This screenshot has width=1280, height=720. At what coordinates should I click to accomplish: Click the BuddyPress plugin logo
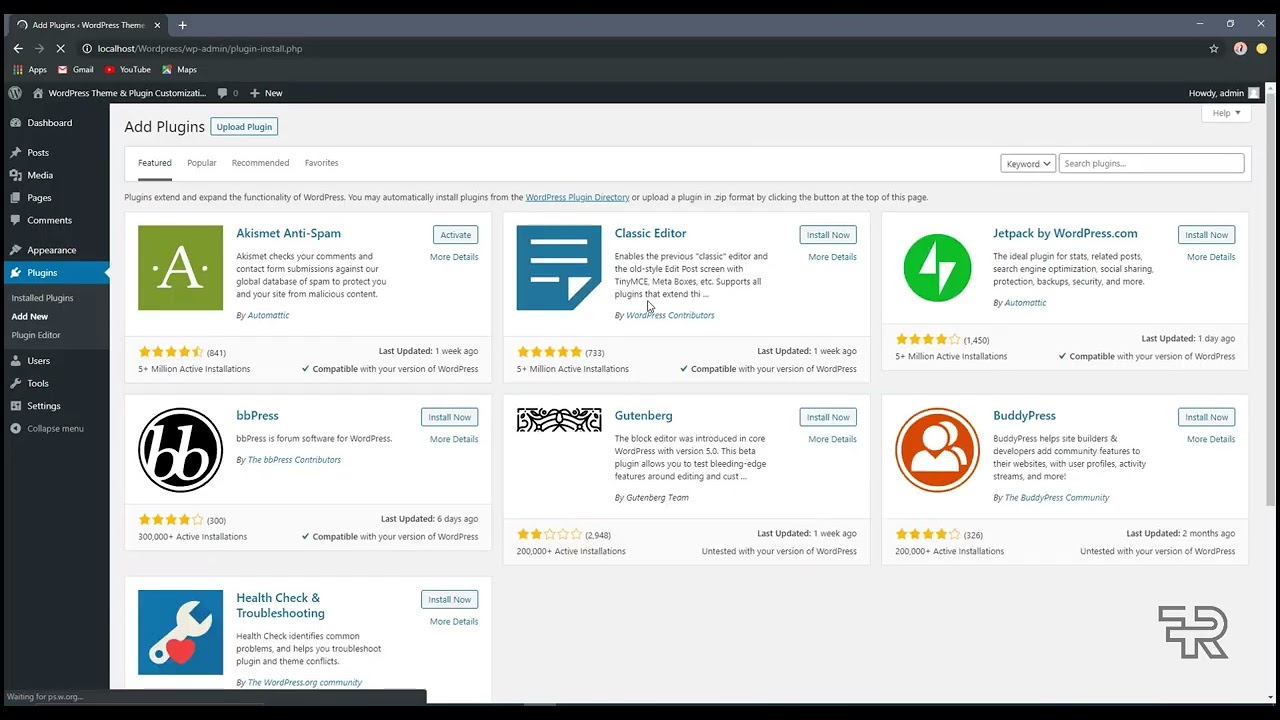coord(937,450)
